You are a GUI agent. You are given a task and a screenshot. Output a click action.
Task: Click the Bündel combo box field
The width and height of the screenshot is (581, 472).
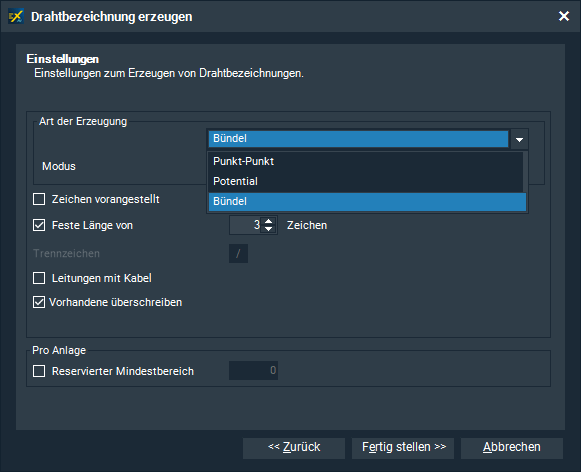coord(358,139)
